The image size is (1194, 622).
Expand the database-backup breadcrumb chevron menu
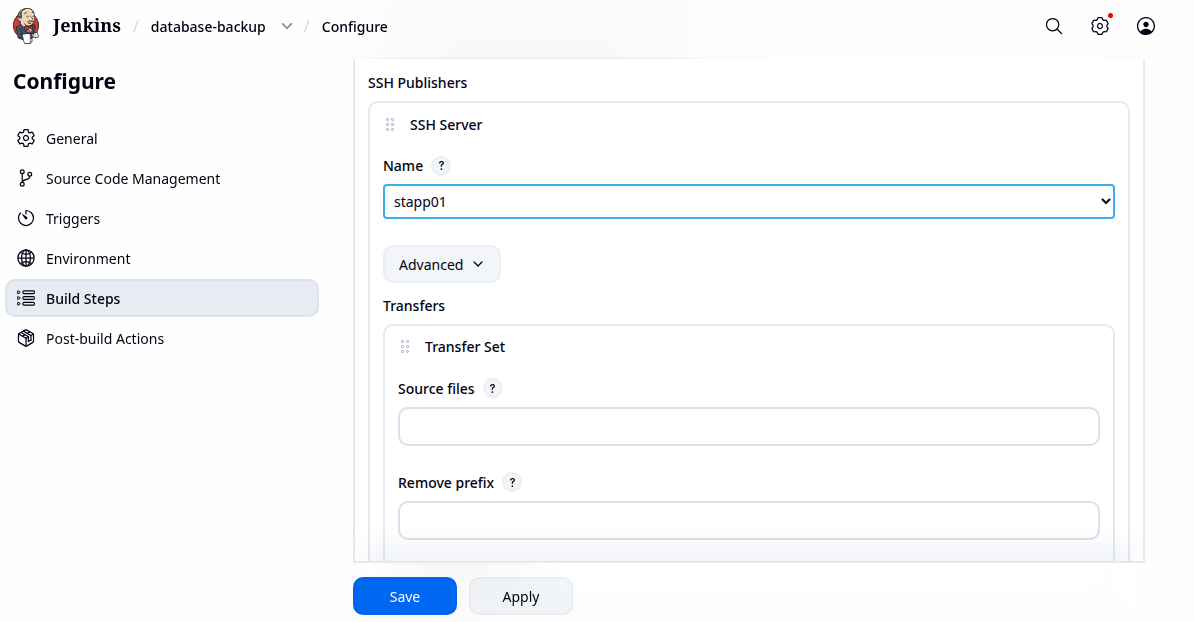[x=287, y=26]
